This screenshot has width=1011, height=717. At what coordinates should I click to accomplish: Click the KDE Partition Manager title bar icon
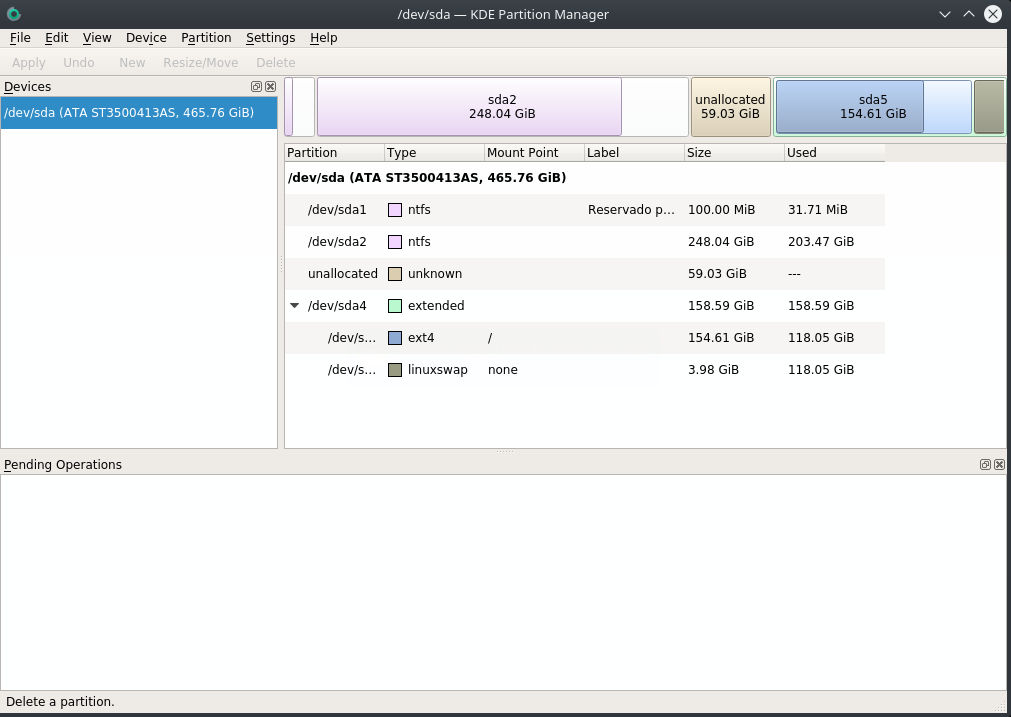[x=14, y=14]
